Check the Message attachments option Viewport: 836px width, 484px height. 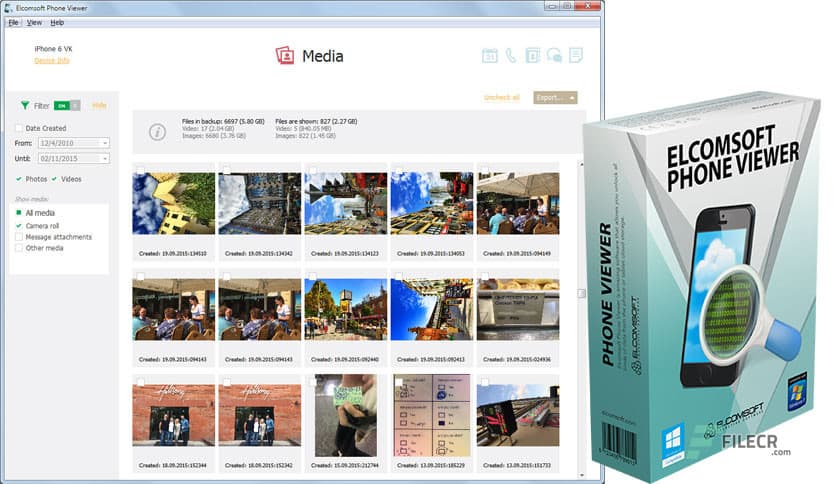click(x=19, y=237)
